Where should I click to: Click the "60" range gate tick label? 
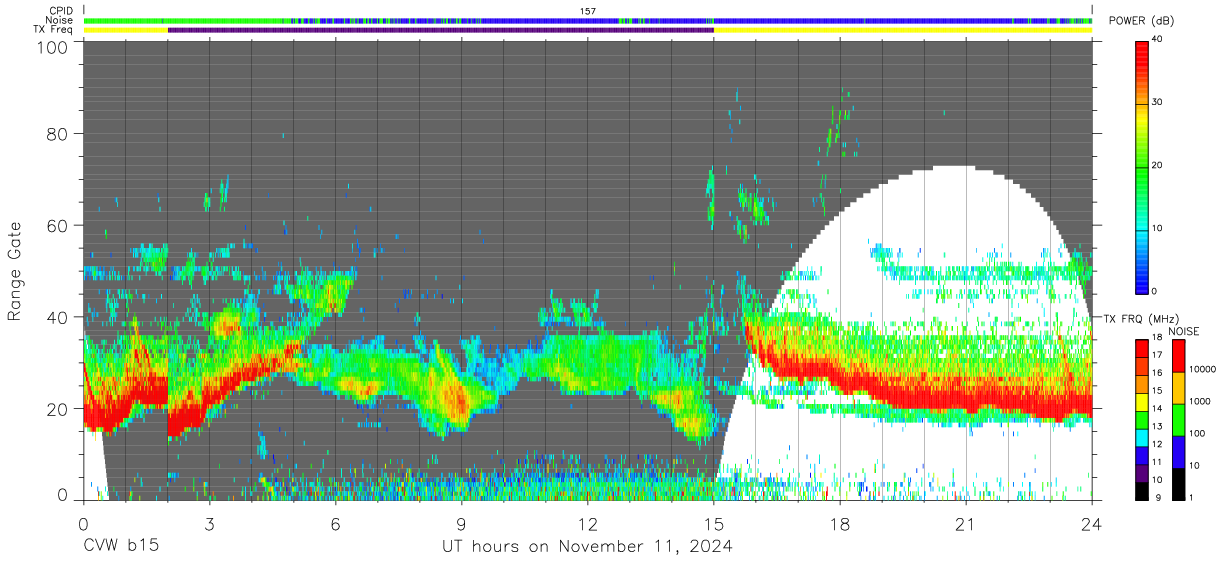(x=57, y=225)
